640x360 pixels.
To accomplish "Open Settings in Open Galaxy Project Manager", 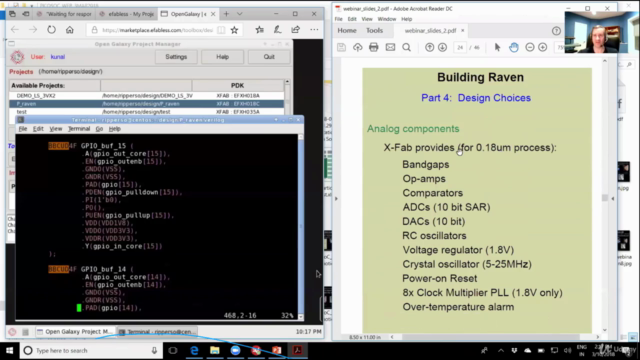I will click(176, 57).
